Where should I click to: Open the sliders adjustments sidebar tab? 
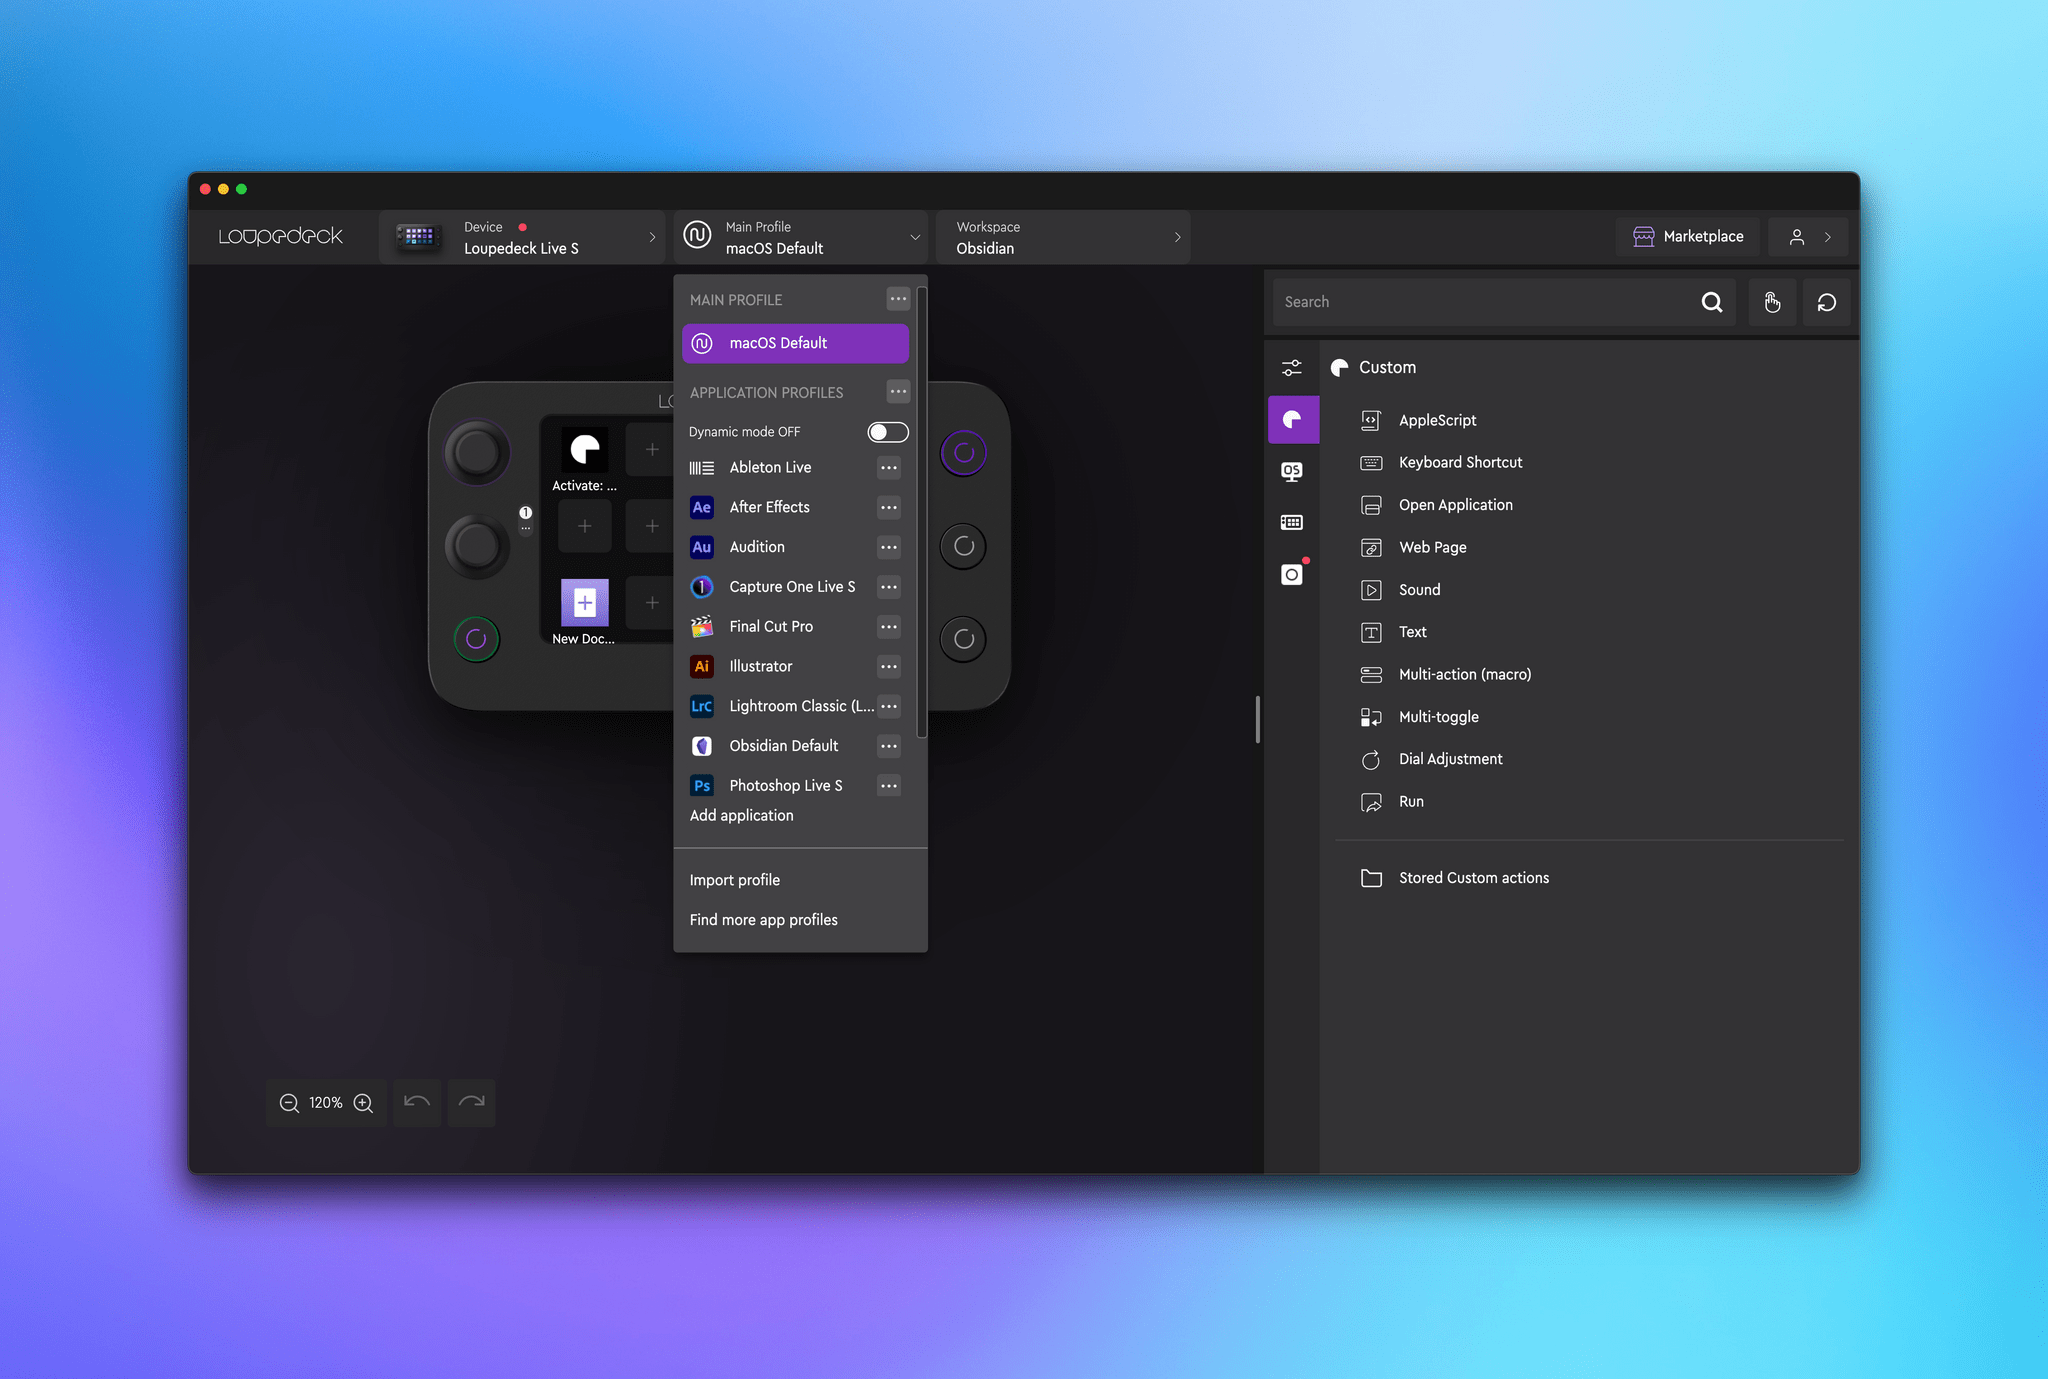[1292, 368]
